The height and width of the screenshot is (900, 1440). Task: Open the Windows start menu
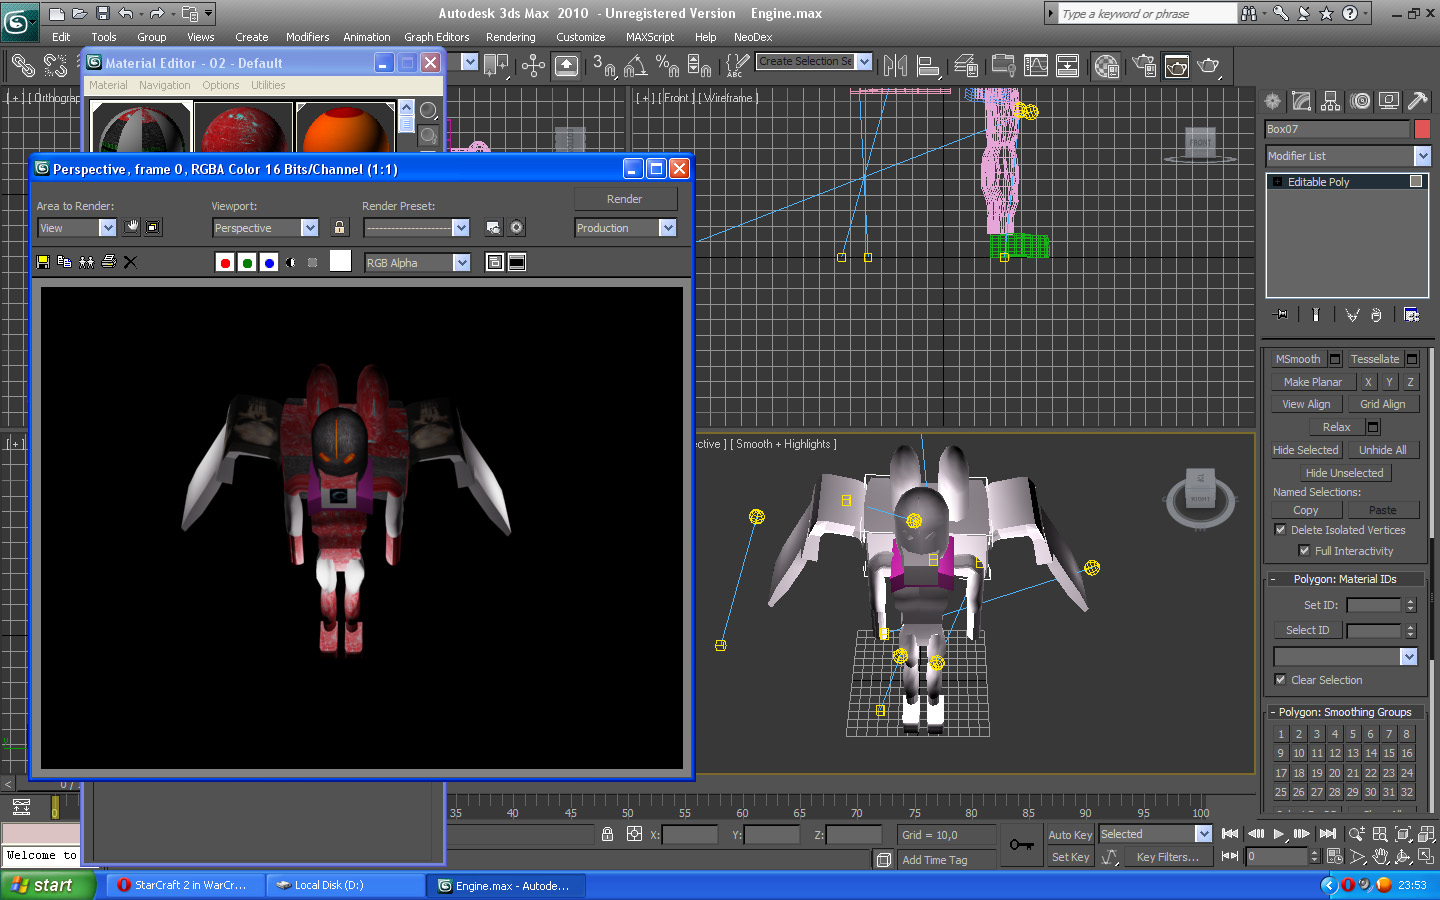click(x=47, y=885)
